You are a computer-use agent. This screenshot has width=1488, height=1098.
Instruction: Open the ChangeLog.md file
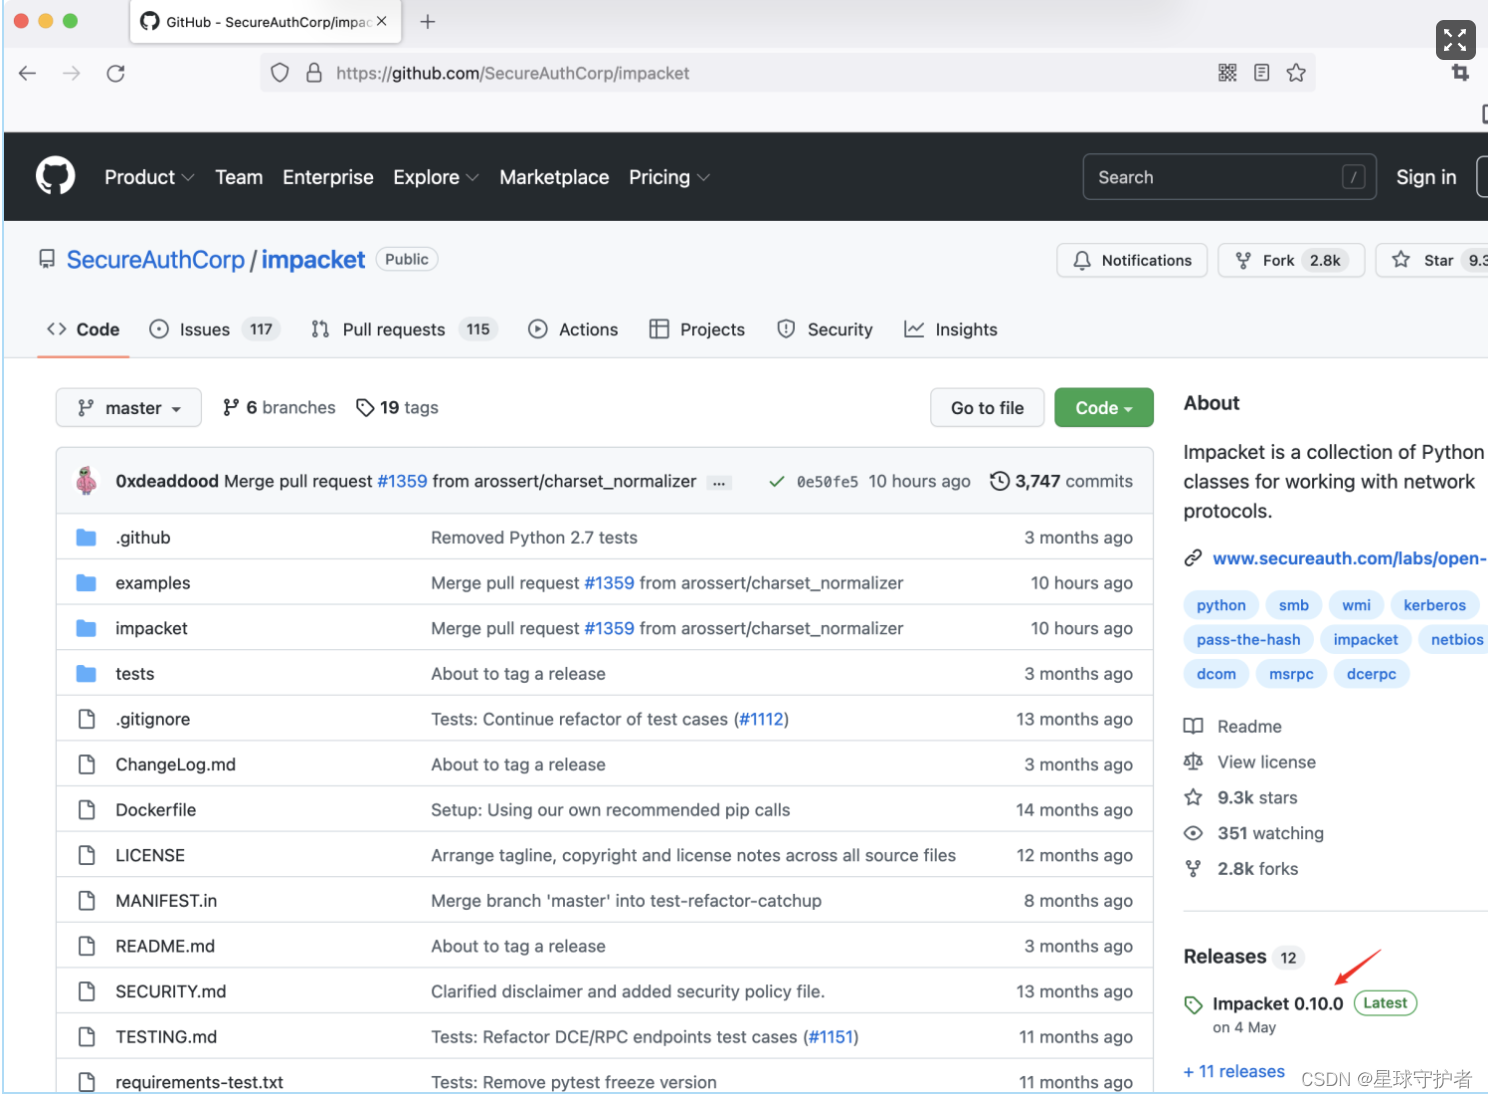(175, 765)
